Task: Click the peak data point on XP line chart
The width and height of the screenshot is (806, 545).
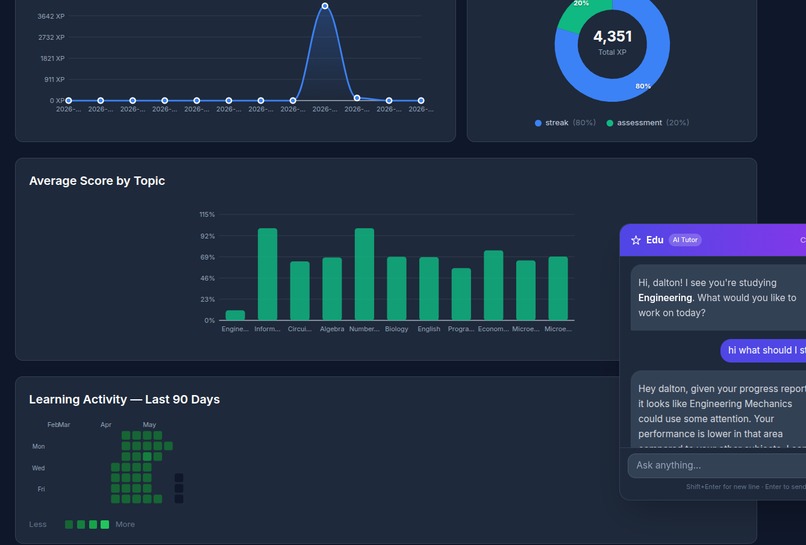Action: [325, 6]
